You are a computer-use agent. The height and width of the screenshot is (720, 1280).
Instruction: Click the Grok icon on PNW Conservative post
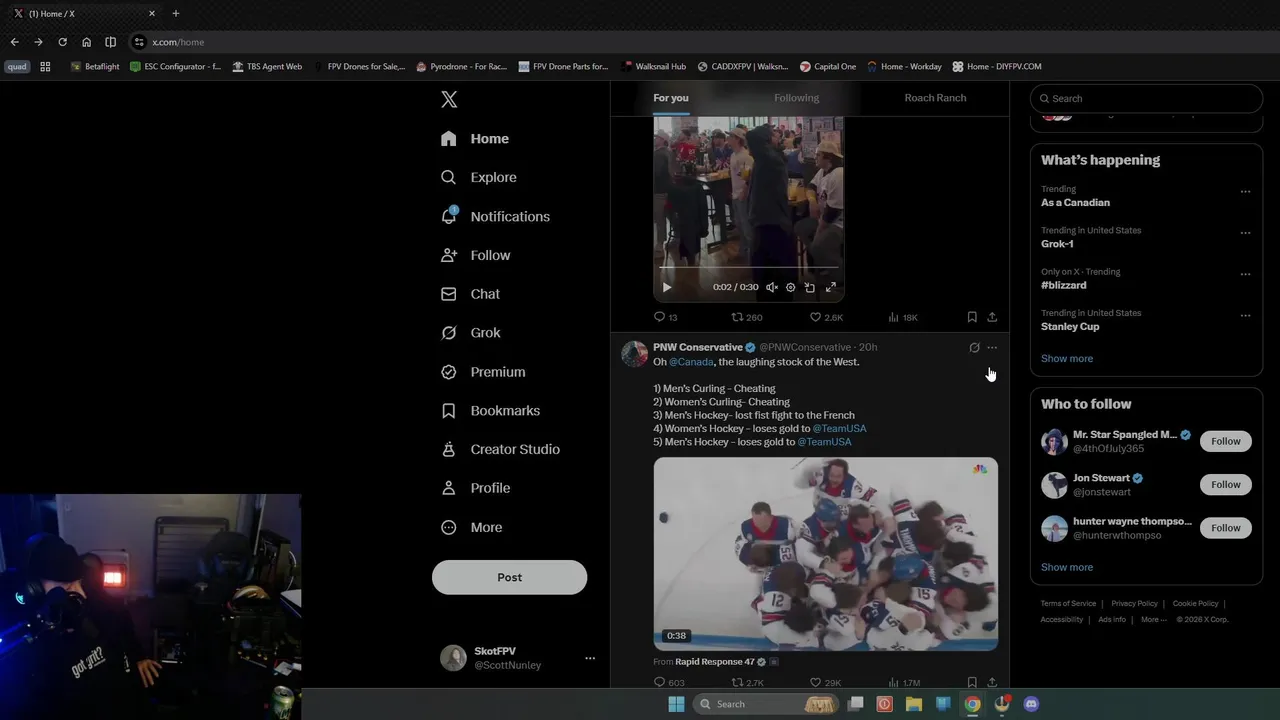click(x=974, y=348)
